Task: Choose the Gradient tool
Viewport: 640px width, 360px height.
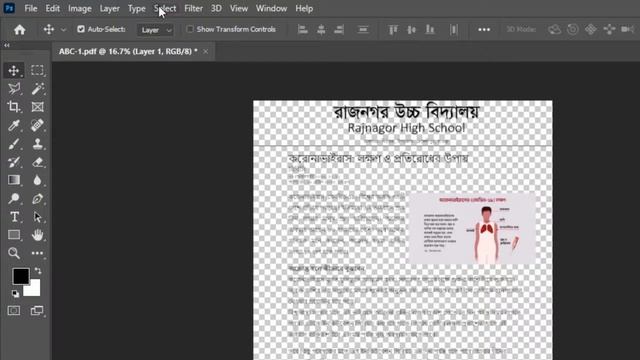Action: point(13,180)
